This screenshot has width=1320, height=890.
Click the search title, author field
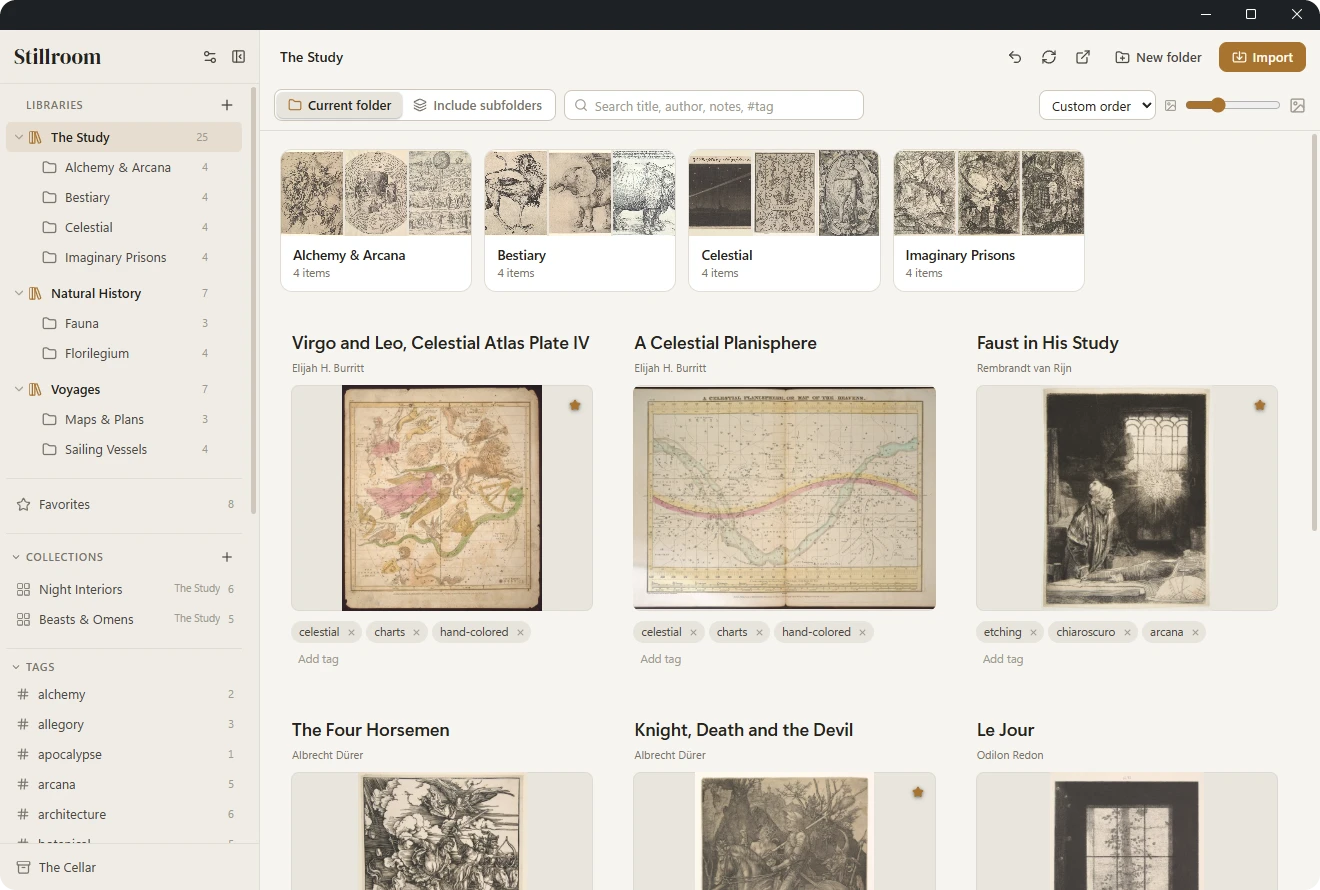pos(714,105)
